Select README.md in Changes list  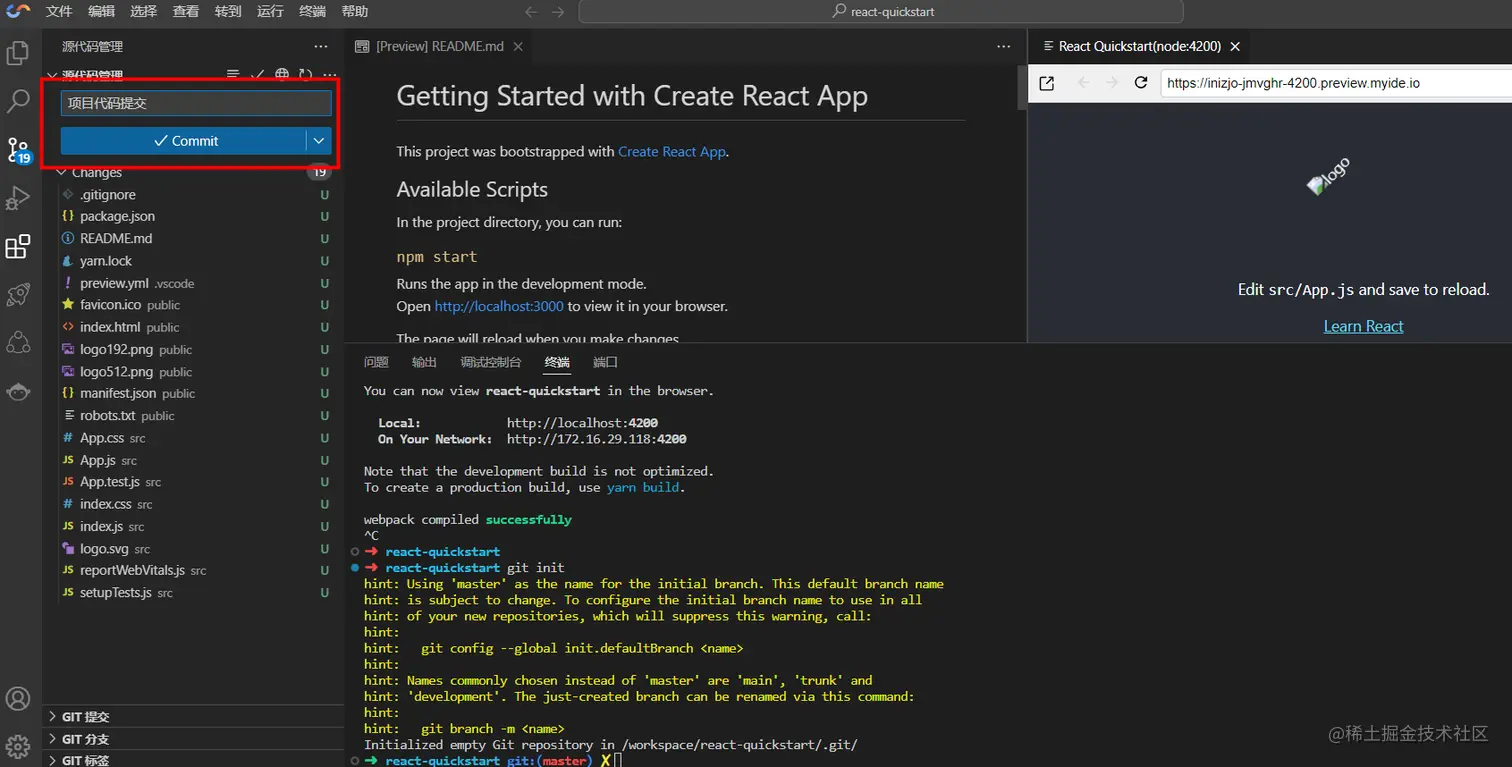pos(194,238)
